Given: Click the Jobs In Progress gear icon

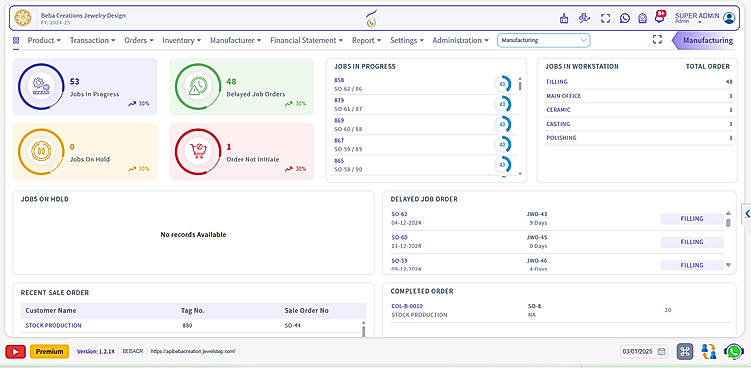Looking at the screenshot, I should point(41,86).
